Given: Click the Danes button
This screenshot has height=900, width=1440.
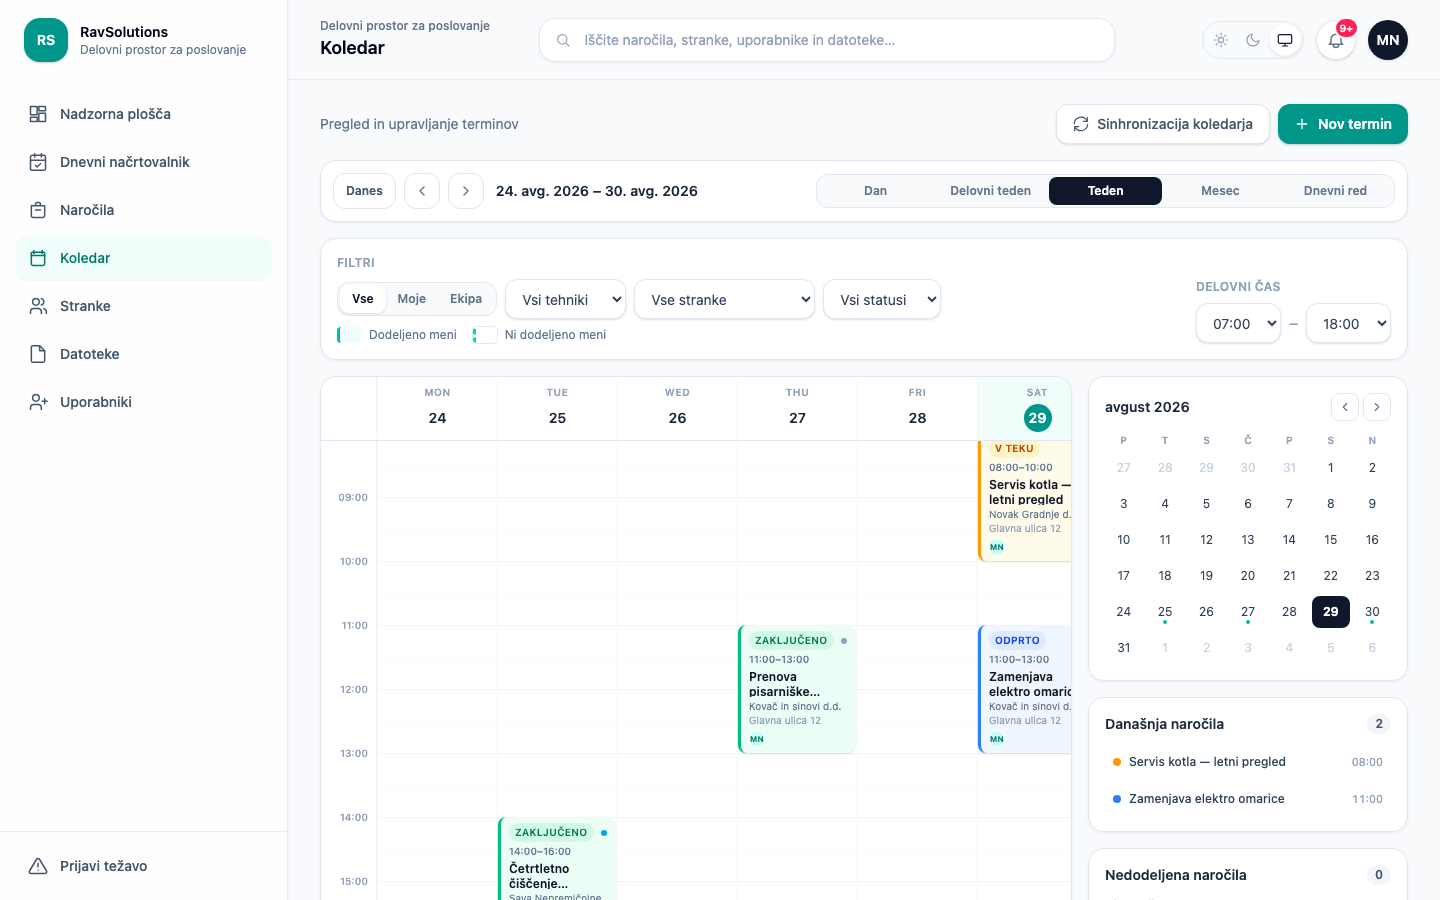Looking at the screenshot, I should tap(365, 191).
